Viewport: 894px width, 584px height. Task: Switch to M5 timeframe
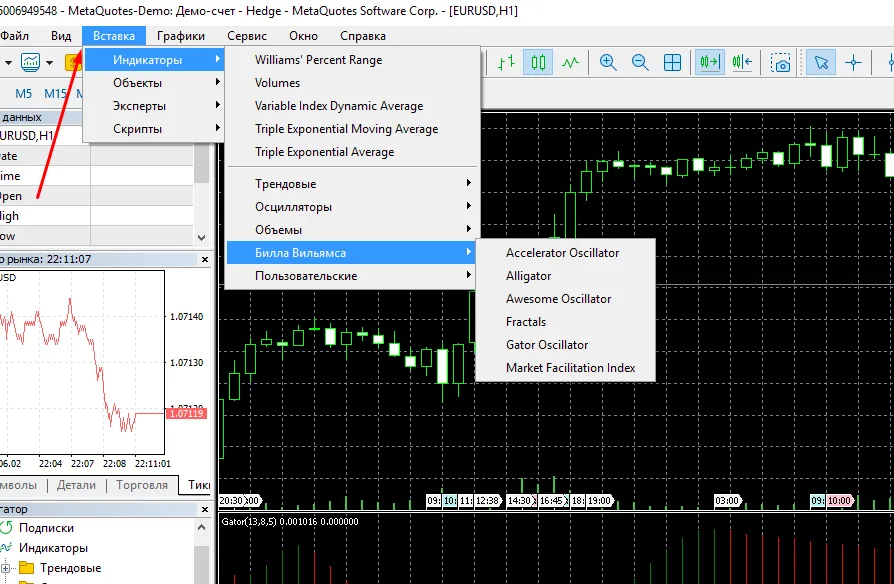(x=23, y=94)
